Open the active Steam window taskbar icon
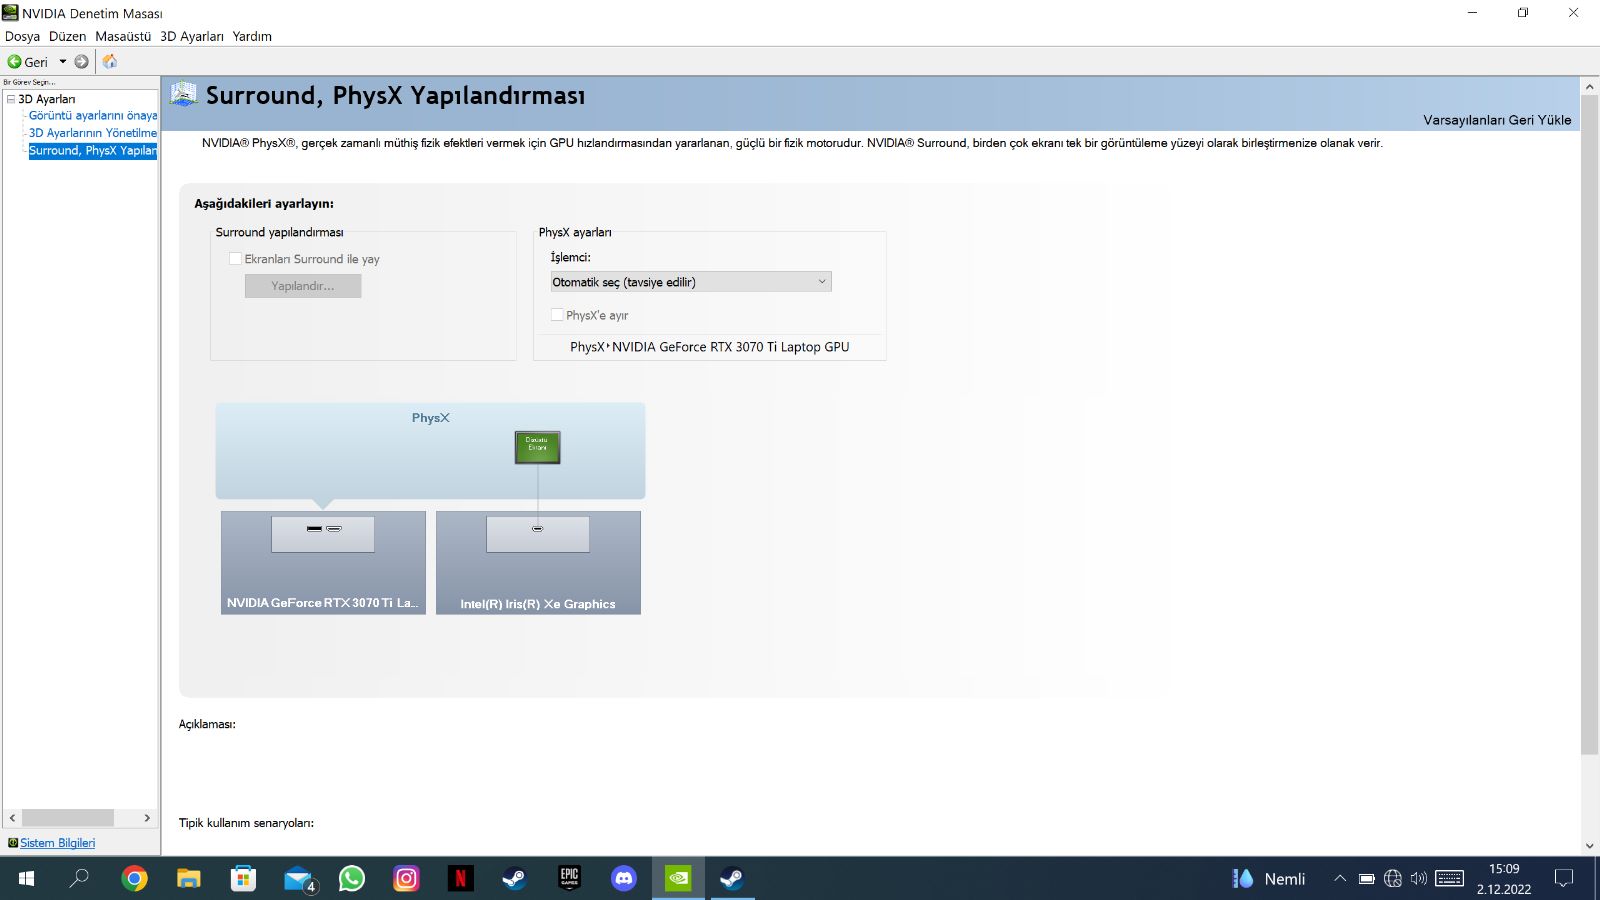This screenshot has width=1600, height=900. click(x=732, y=879)
